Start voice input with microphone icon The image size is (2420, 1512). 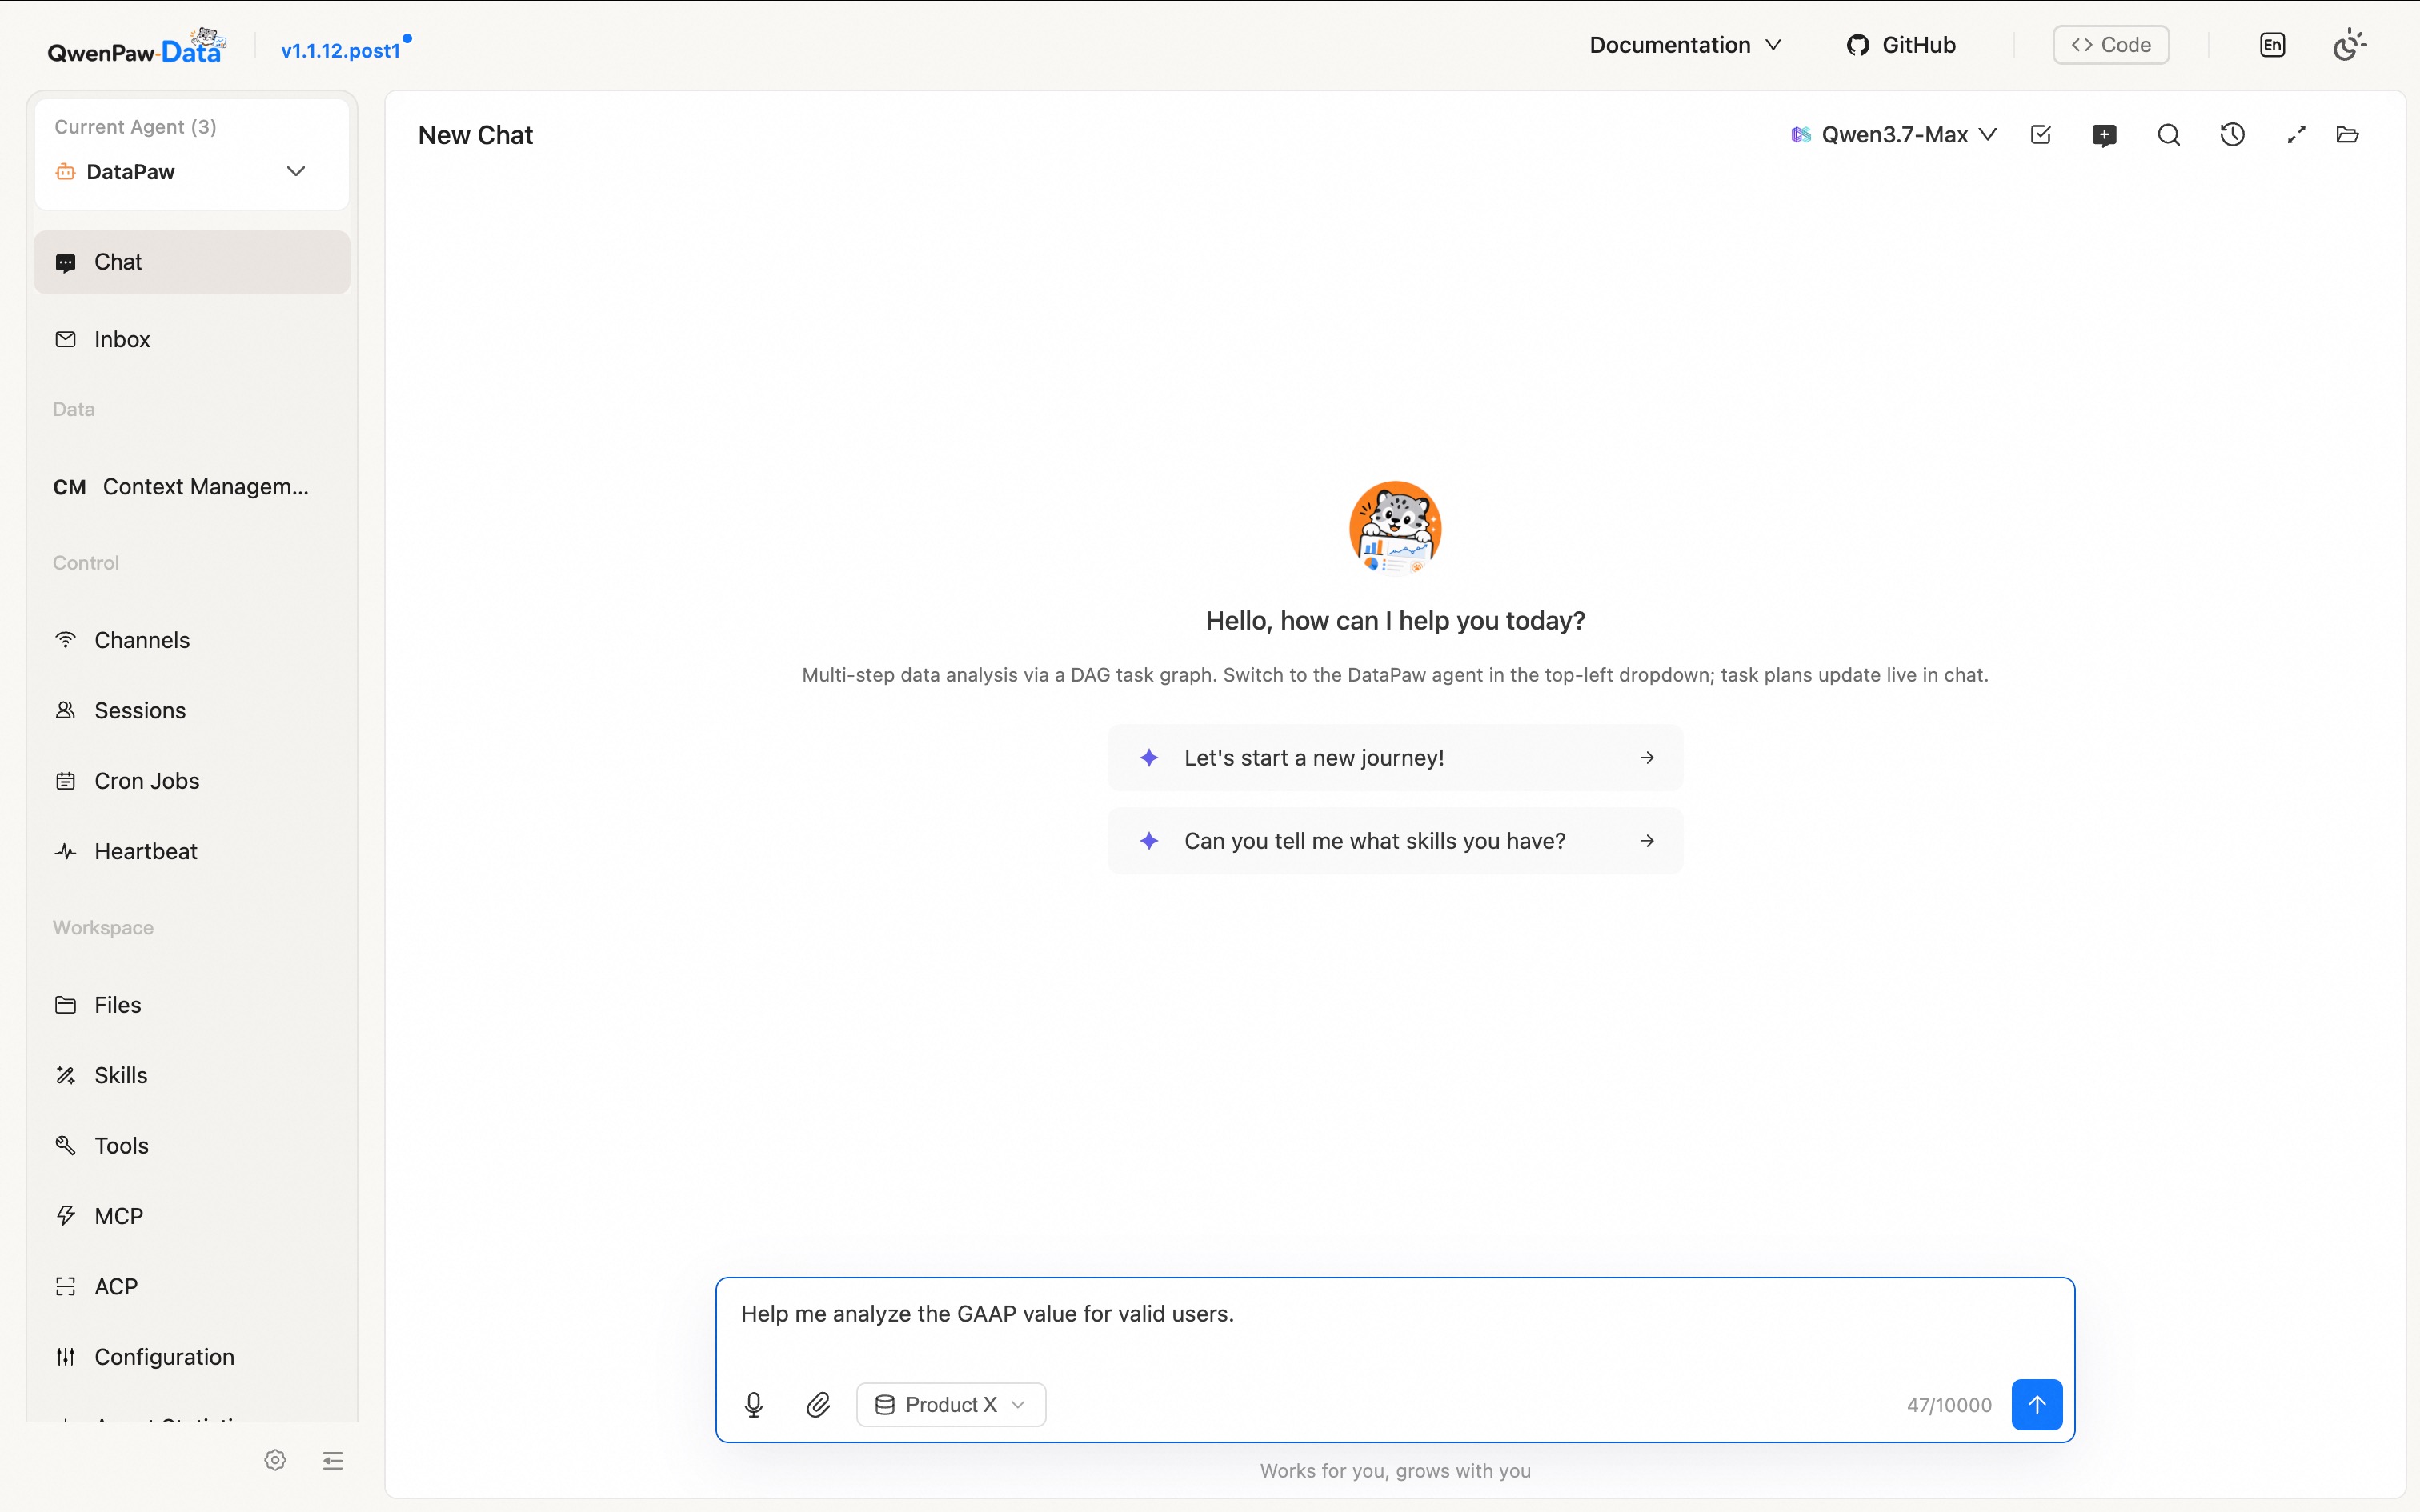(x=754, y=1405)
